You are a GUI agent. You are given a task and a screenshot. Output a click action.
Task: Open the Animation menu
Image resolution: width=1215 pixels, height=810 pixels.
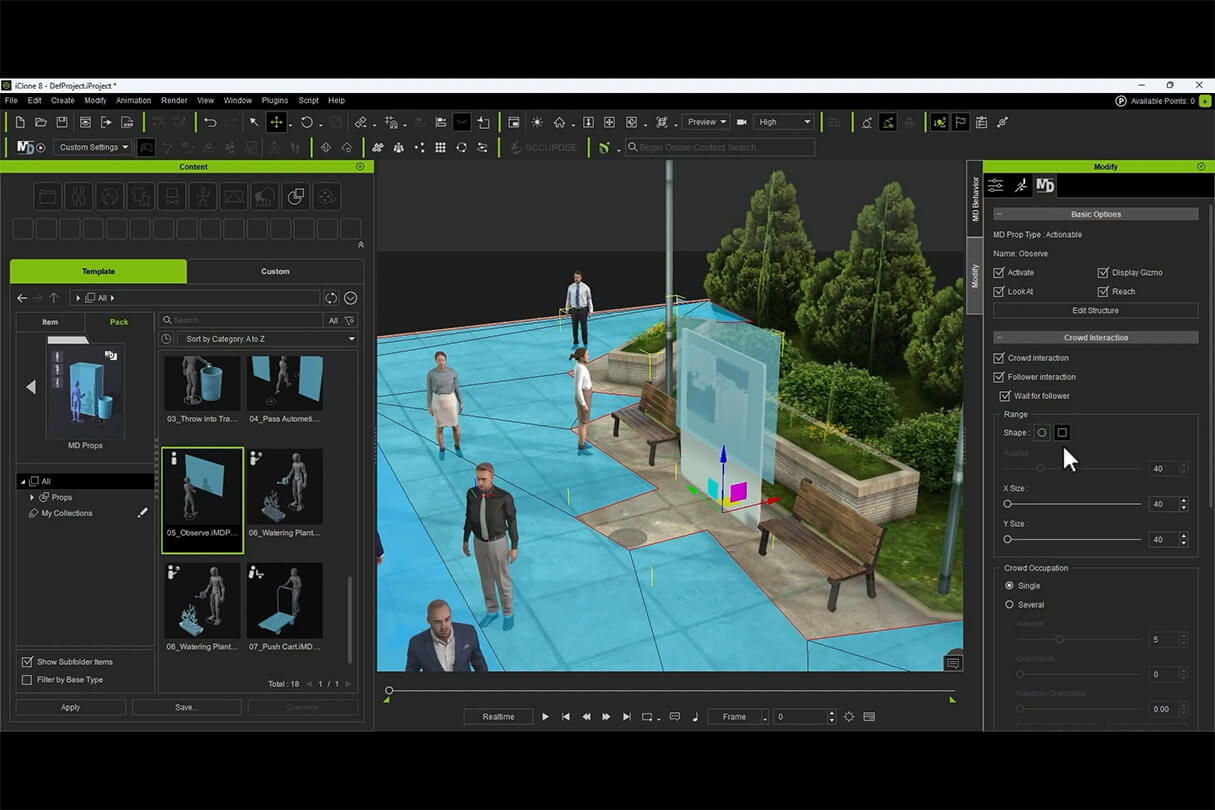click(x=133, y=100)
